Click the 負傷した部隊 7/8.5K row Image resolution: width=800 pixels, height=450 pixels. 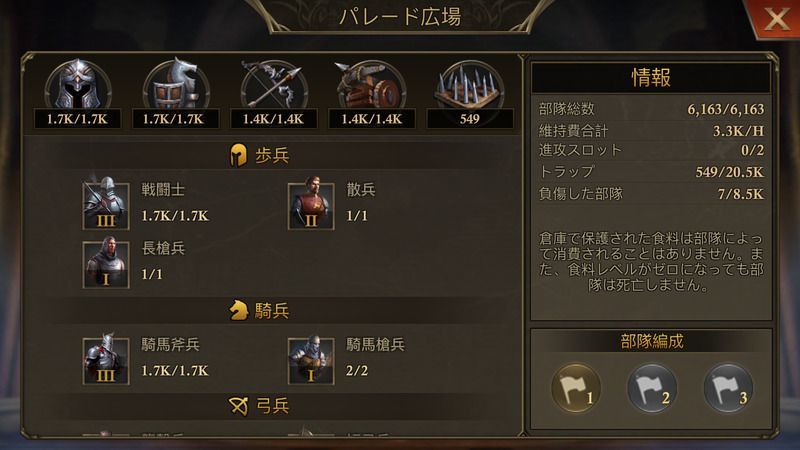[651, 194]
